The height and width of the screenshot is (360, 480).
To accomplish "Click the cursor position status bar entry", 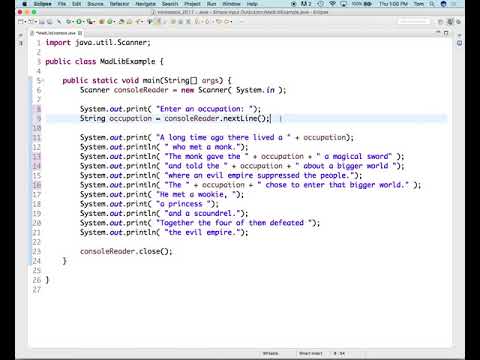I will (x=339, y=353).
